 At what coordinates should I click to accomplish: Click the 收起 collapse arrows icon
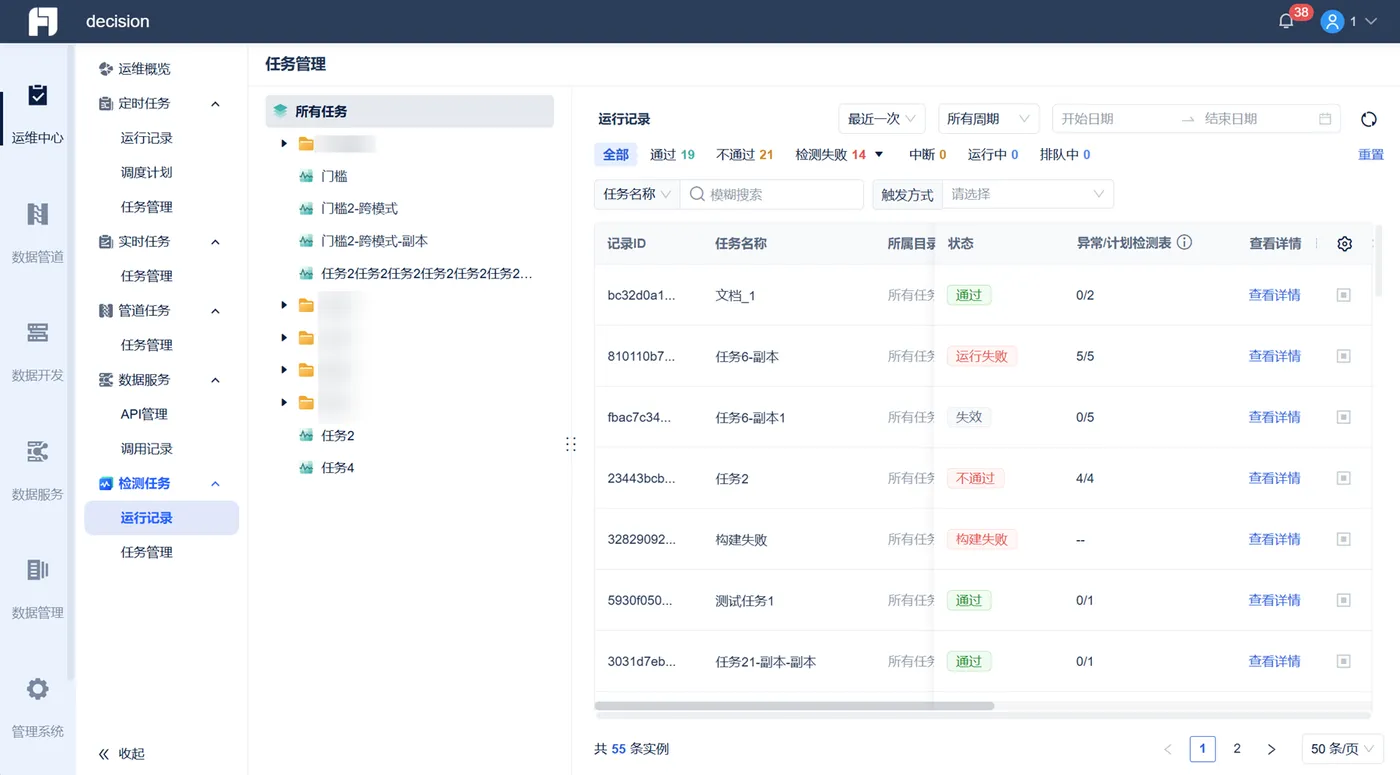pos(103,754)
